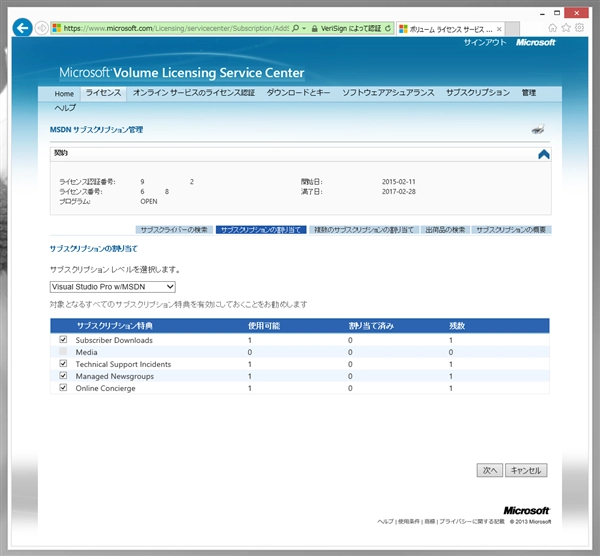600x556 pixels.
Task: Click the footer ヘルプ link
Action: click(385, 522)
